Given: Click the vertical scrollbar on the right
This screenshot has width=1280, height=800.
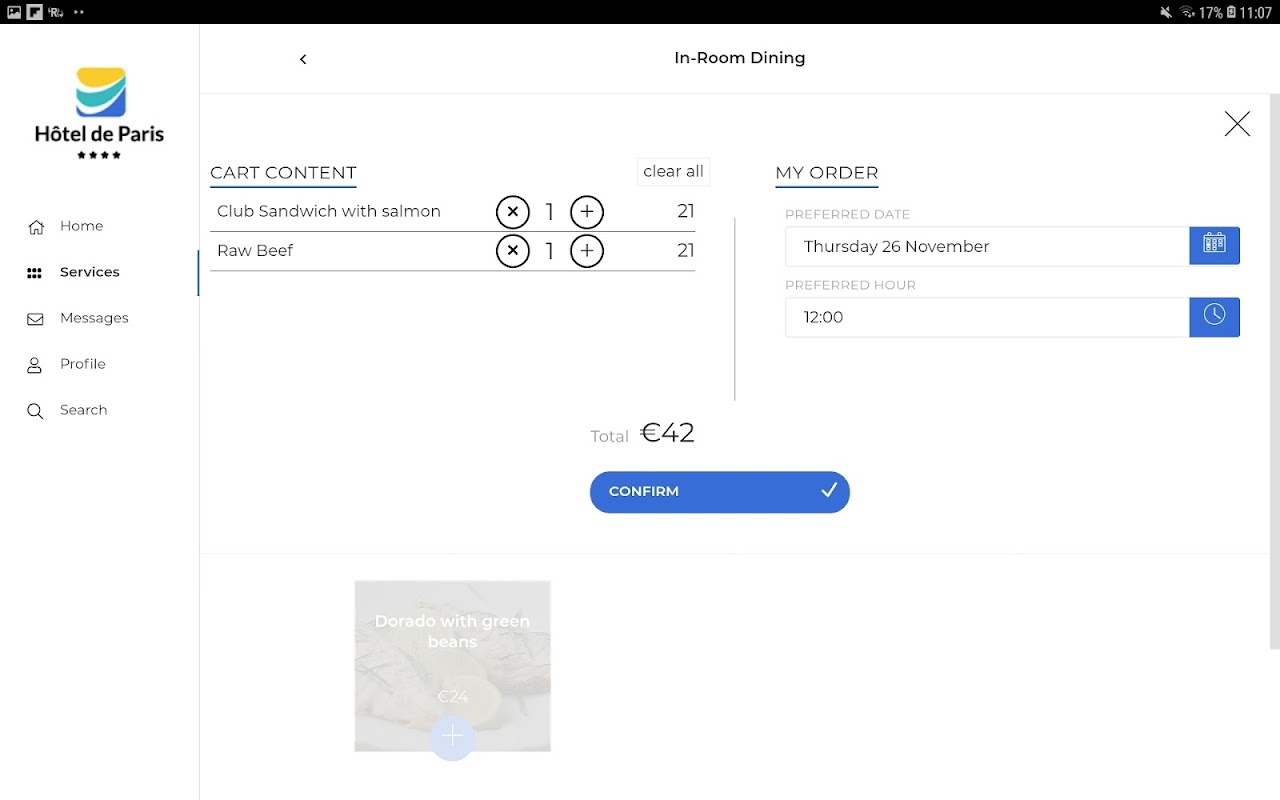Looking at the screenshot, I should click(x=1274, y=372).
